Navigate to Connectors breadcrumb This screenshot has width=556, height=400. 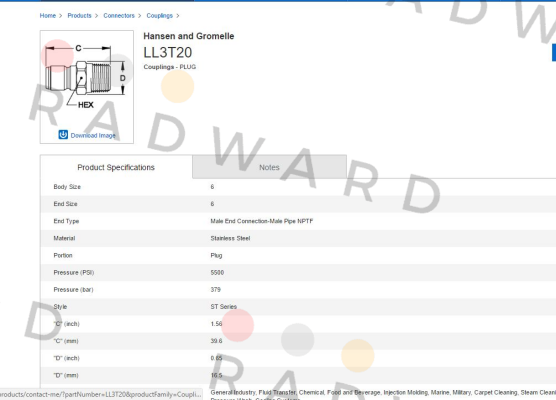pos(119,16)
